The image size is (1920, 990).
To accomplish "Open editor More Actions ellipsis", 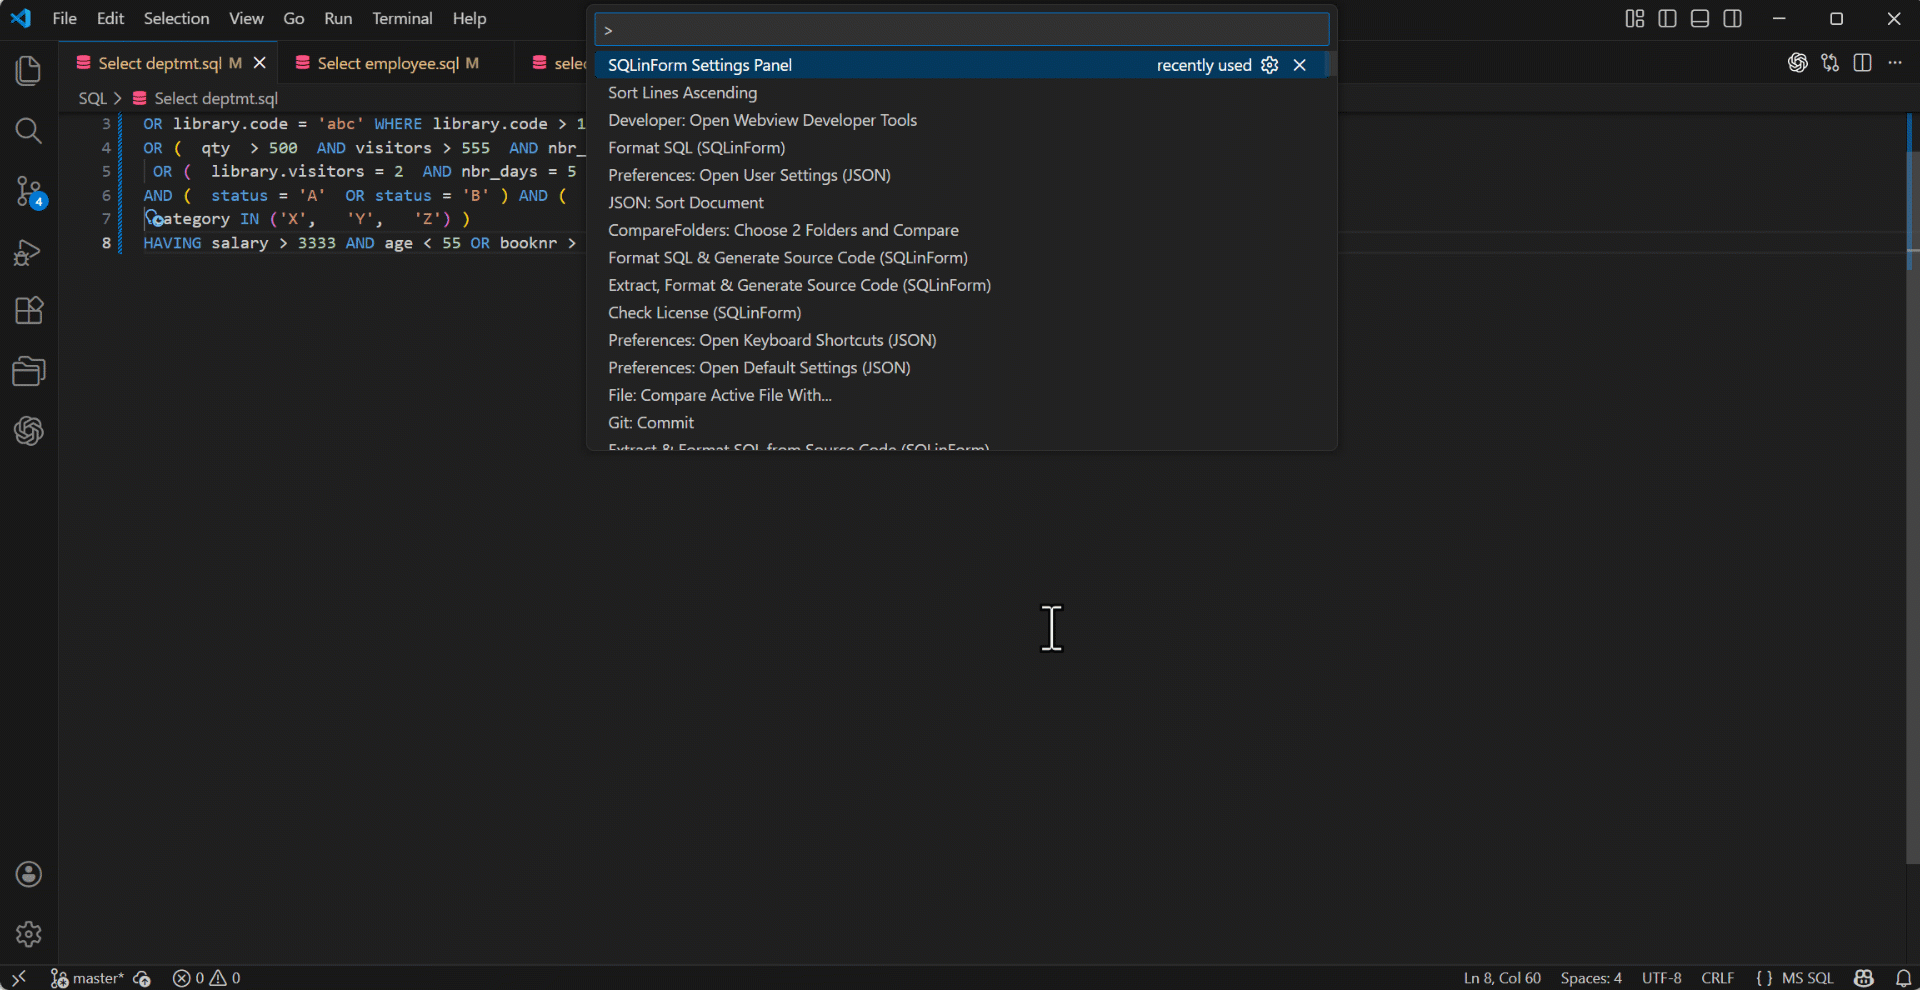I will pos(1895,63).
